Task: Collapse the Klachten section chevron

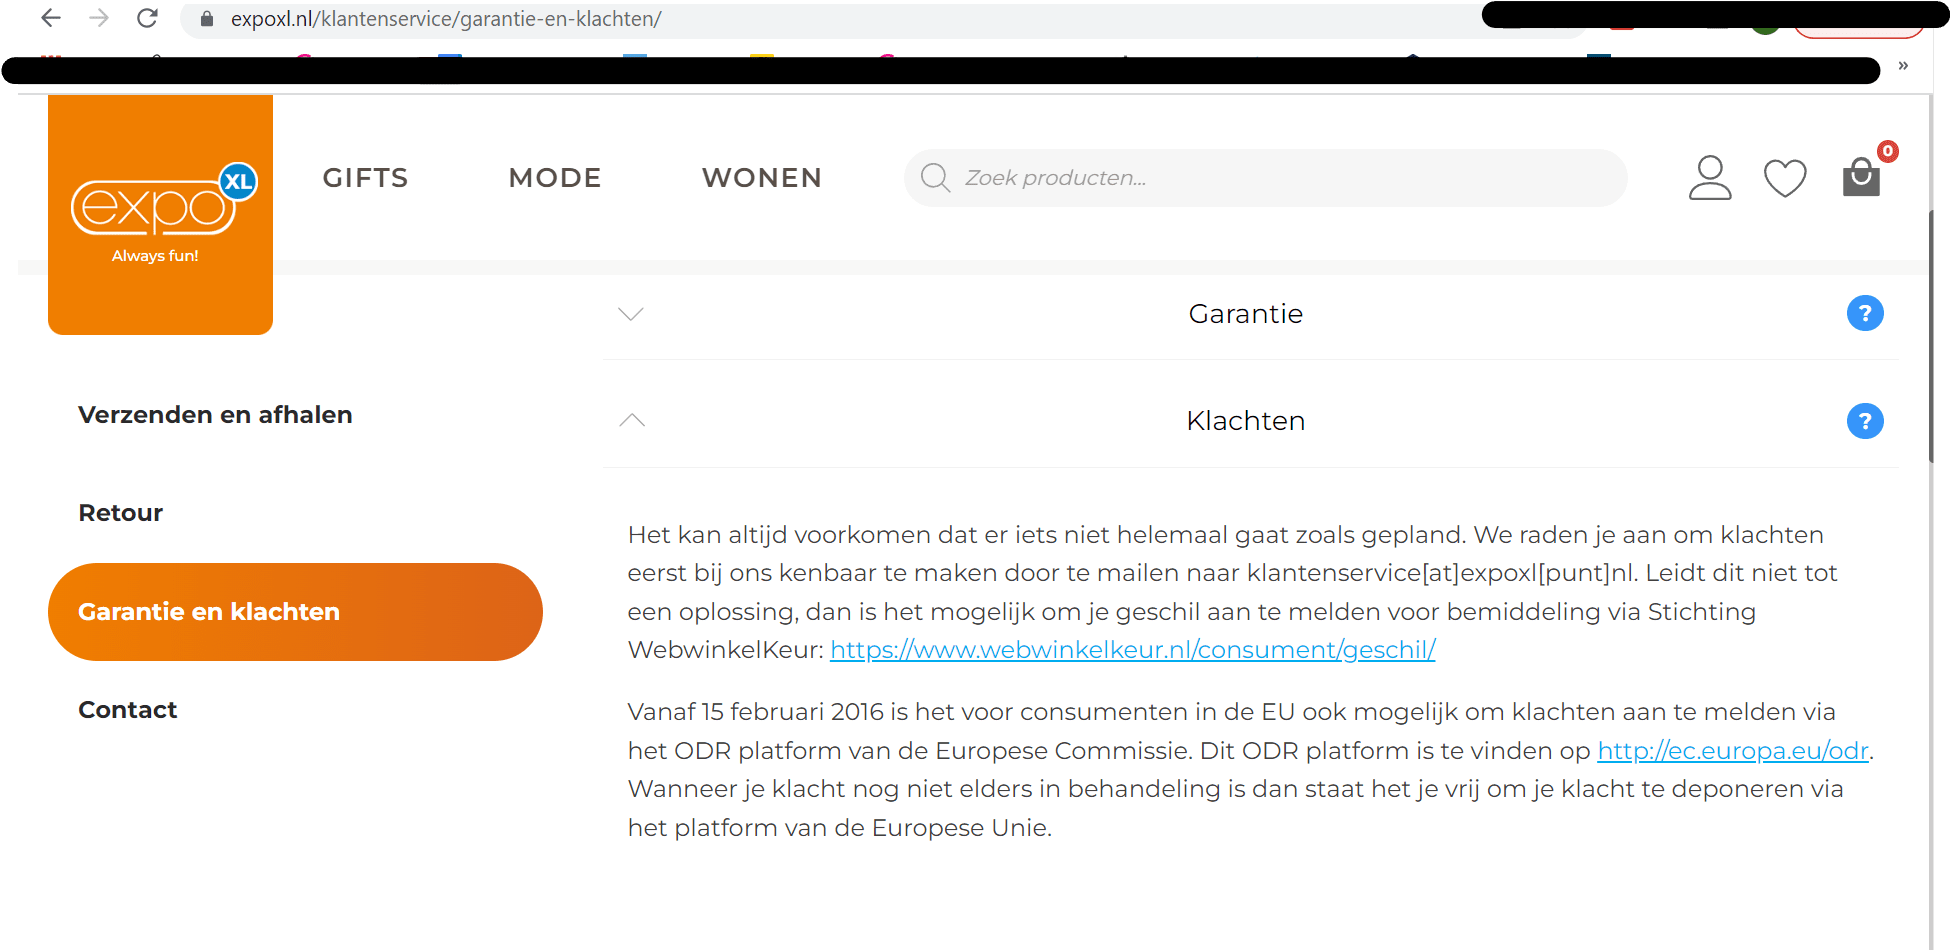Action: 631,421
